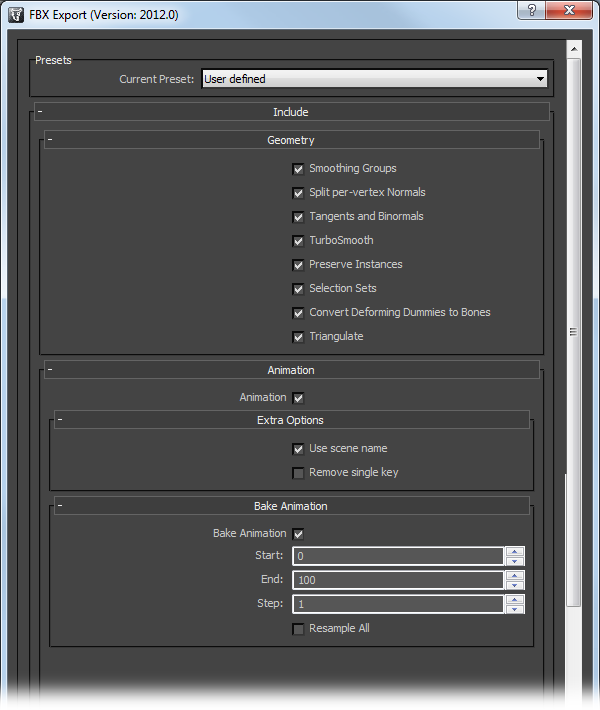Screen dimensions: 600x710
Task: Click the scrollbar up arrow
Action: (574, 49)
